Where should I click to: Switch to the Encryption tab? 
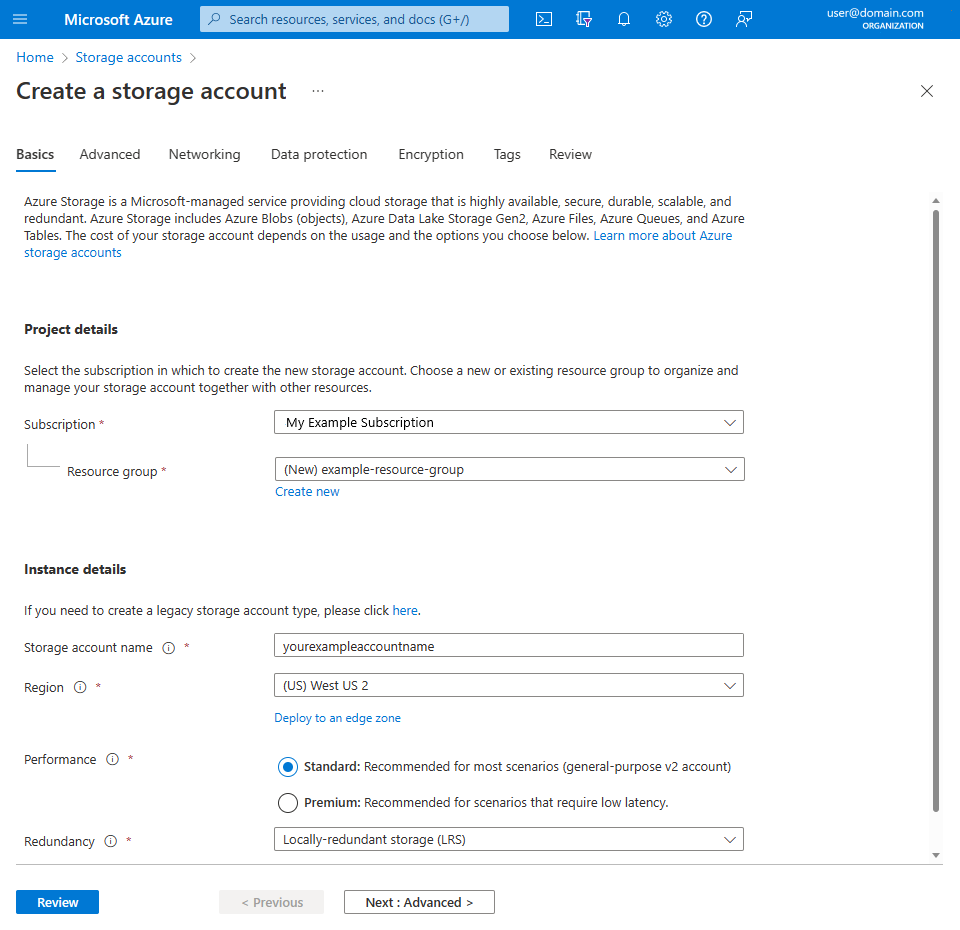pyautogui.click(x=431, y=154)
